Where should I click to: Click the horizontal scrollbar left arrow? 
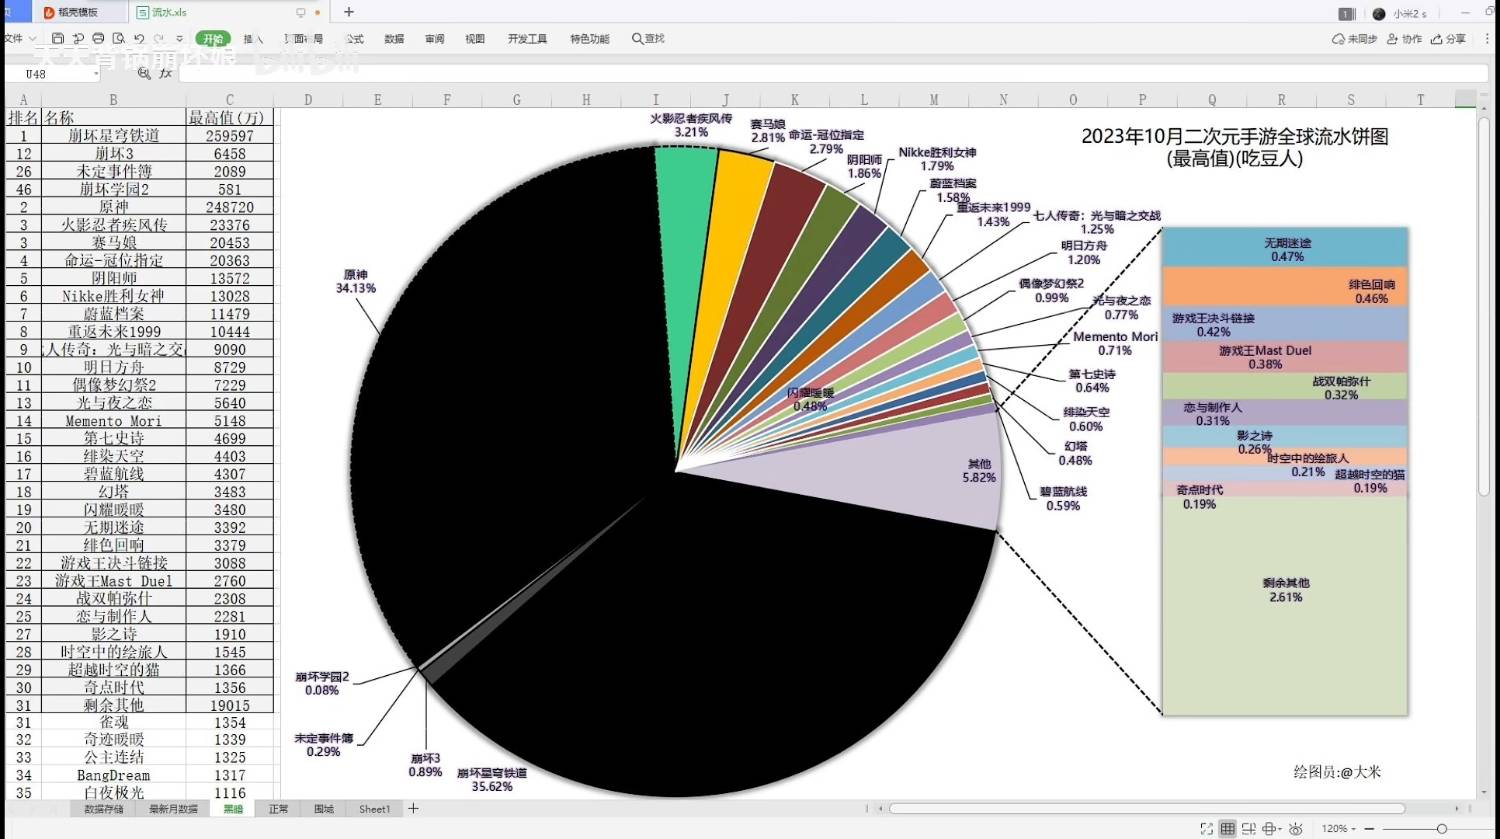click(x=880, y=808)
